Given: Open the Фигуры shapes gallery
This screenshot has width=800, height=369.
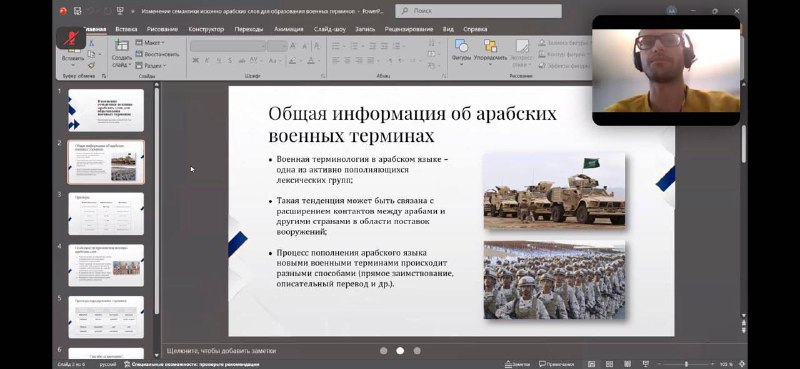Looking at the screenshot, I should click(x=461, y=52).
